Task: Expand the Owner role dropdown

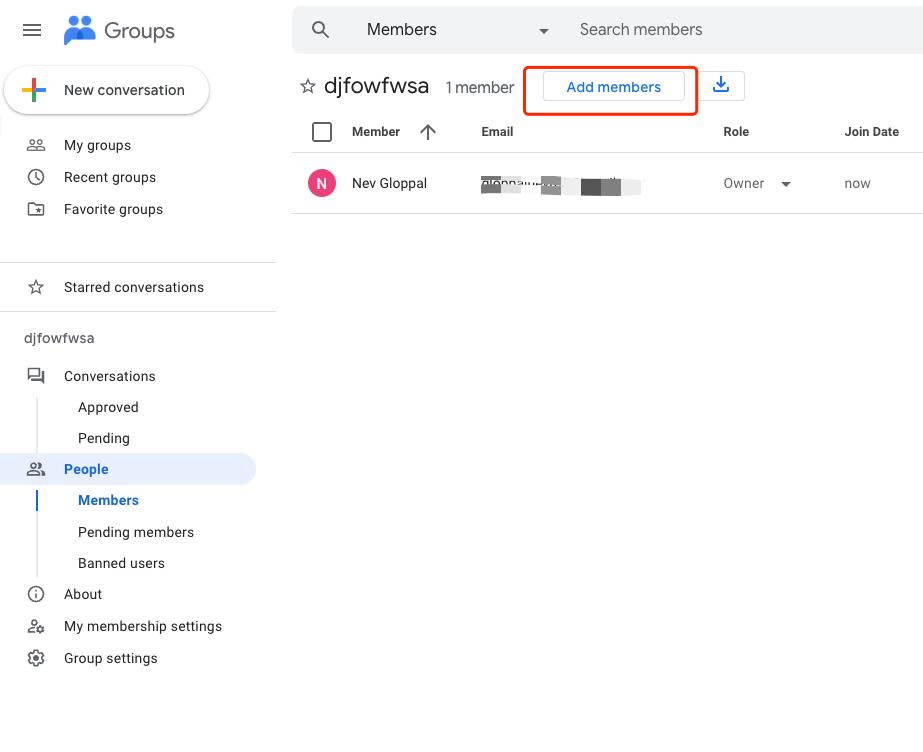Action: pos(785,184)
